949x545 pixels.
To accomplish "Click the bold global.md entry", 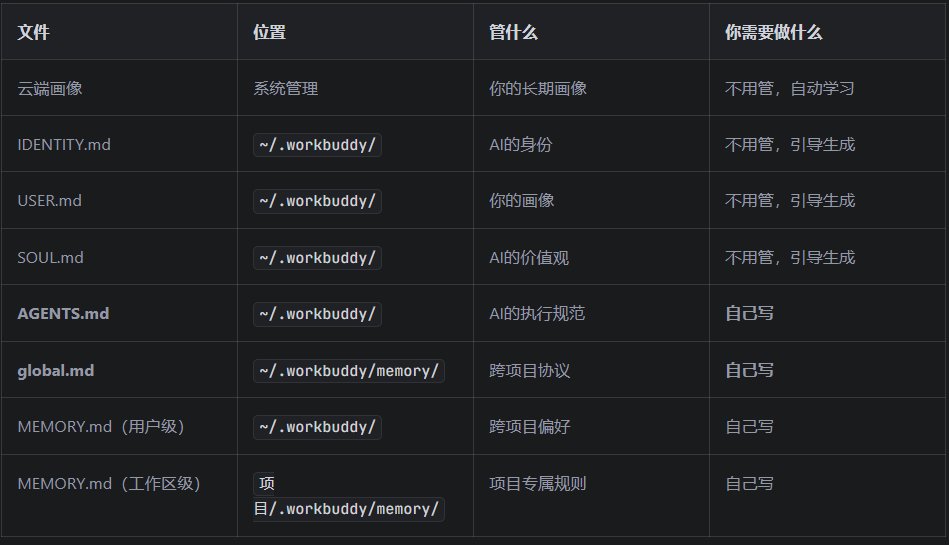I will [56, 371].
